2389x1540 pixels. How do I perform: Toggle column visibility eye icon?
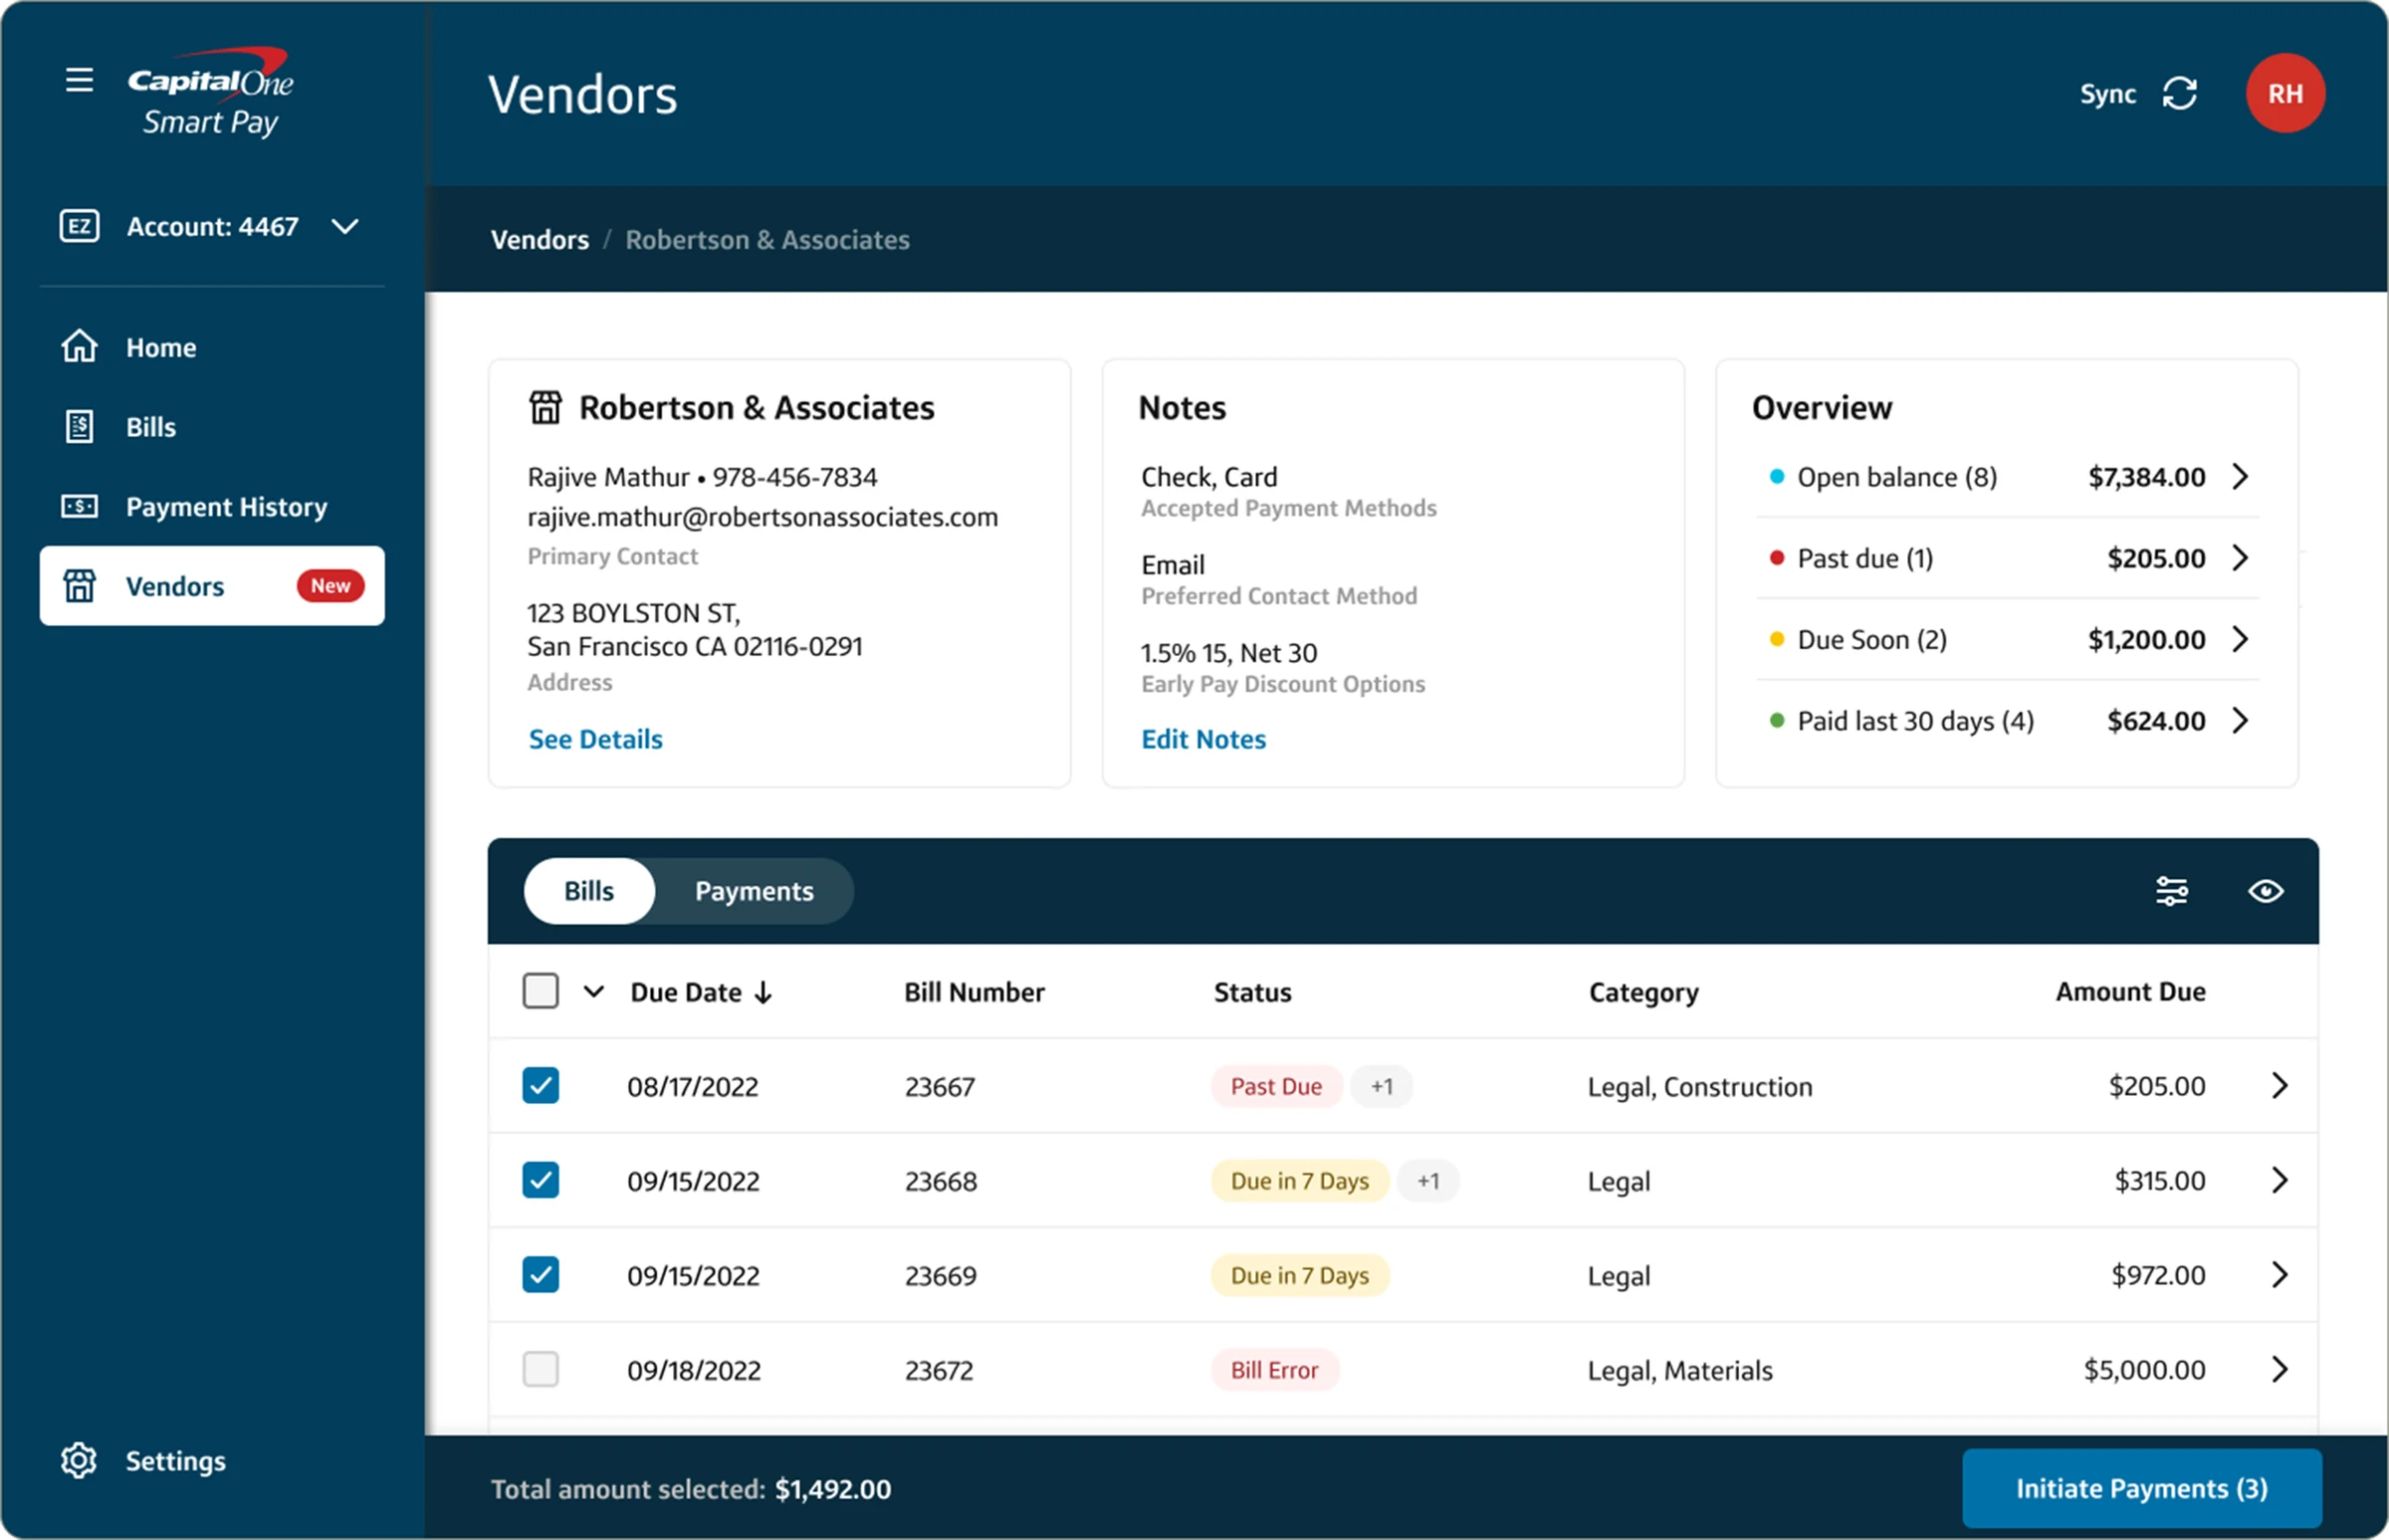coord(2265,891)
